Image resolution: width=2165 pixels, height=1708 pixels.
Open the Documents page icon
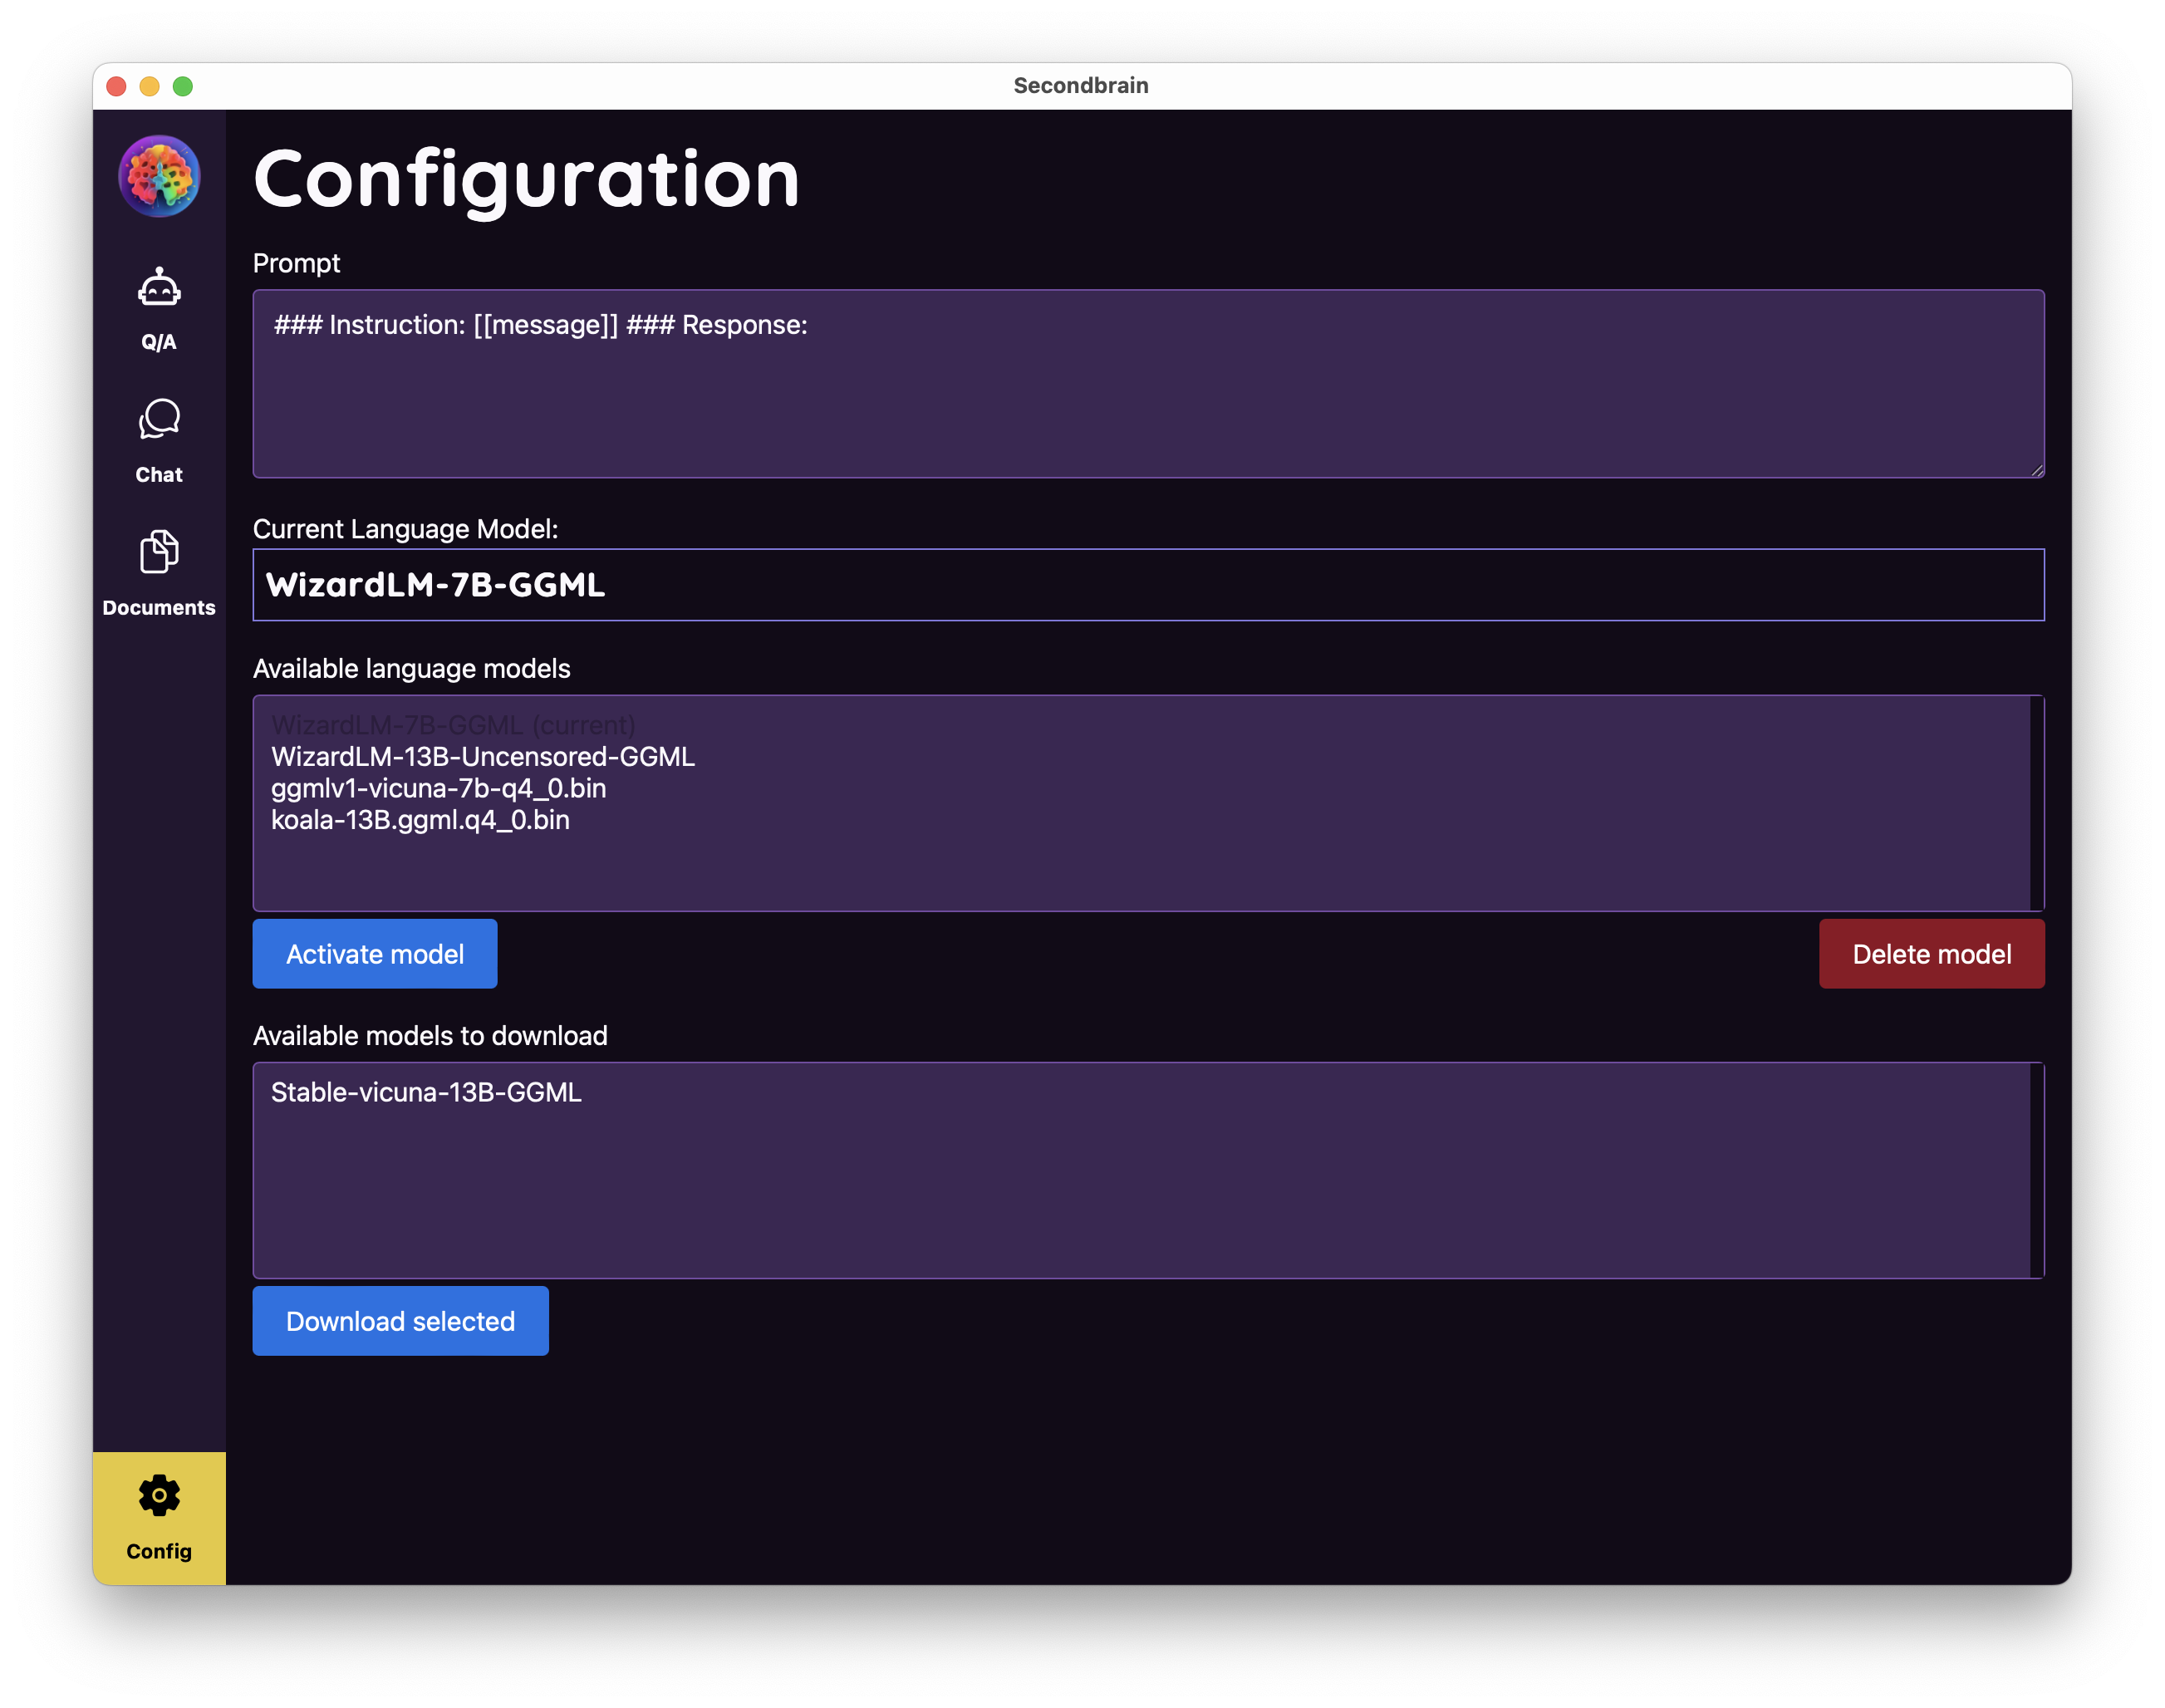coord(159,552)
